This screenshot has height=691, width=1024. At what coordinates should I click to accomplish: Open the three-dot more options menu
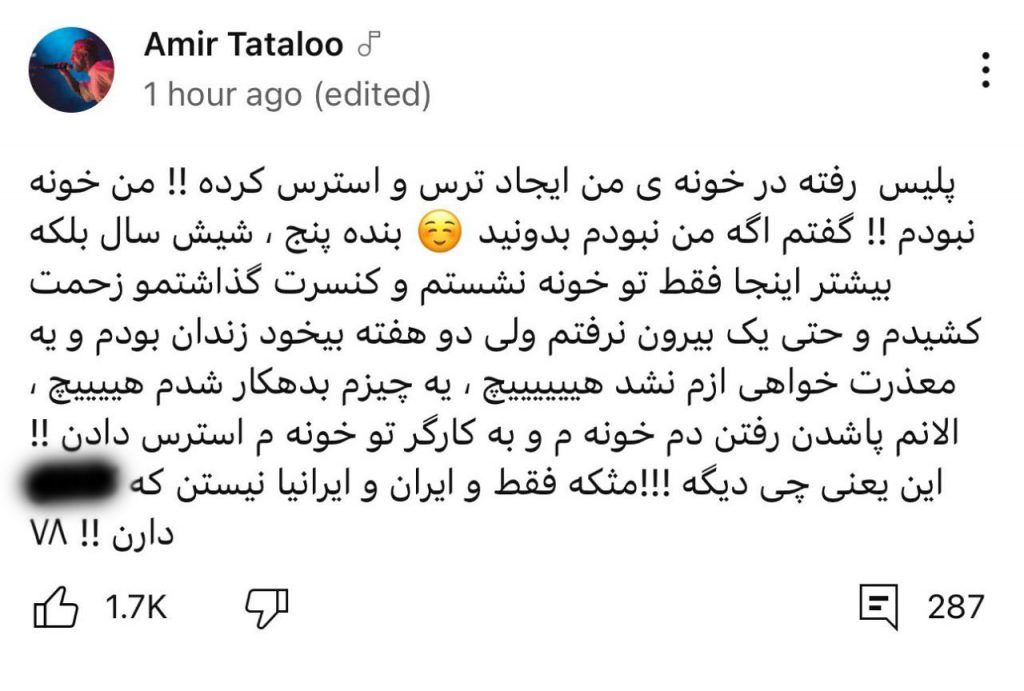click(986, 71)
